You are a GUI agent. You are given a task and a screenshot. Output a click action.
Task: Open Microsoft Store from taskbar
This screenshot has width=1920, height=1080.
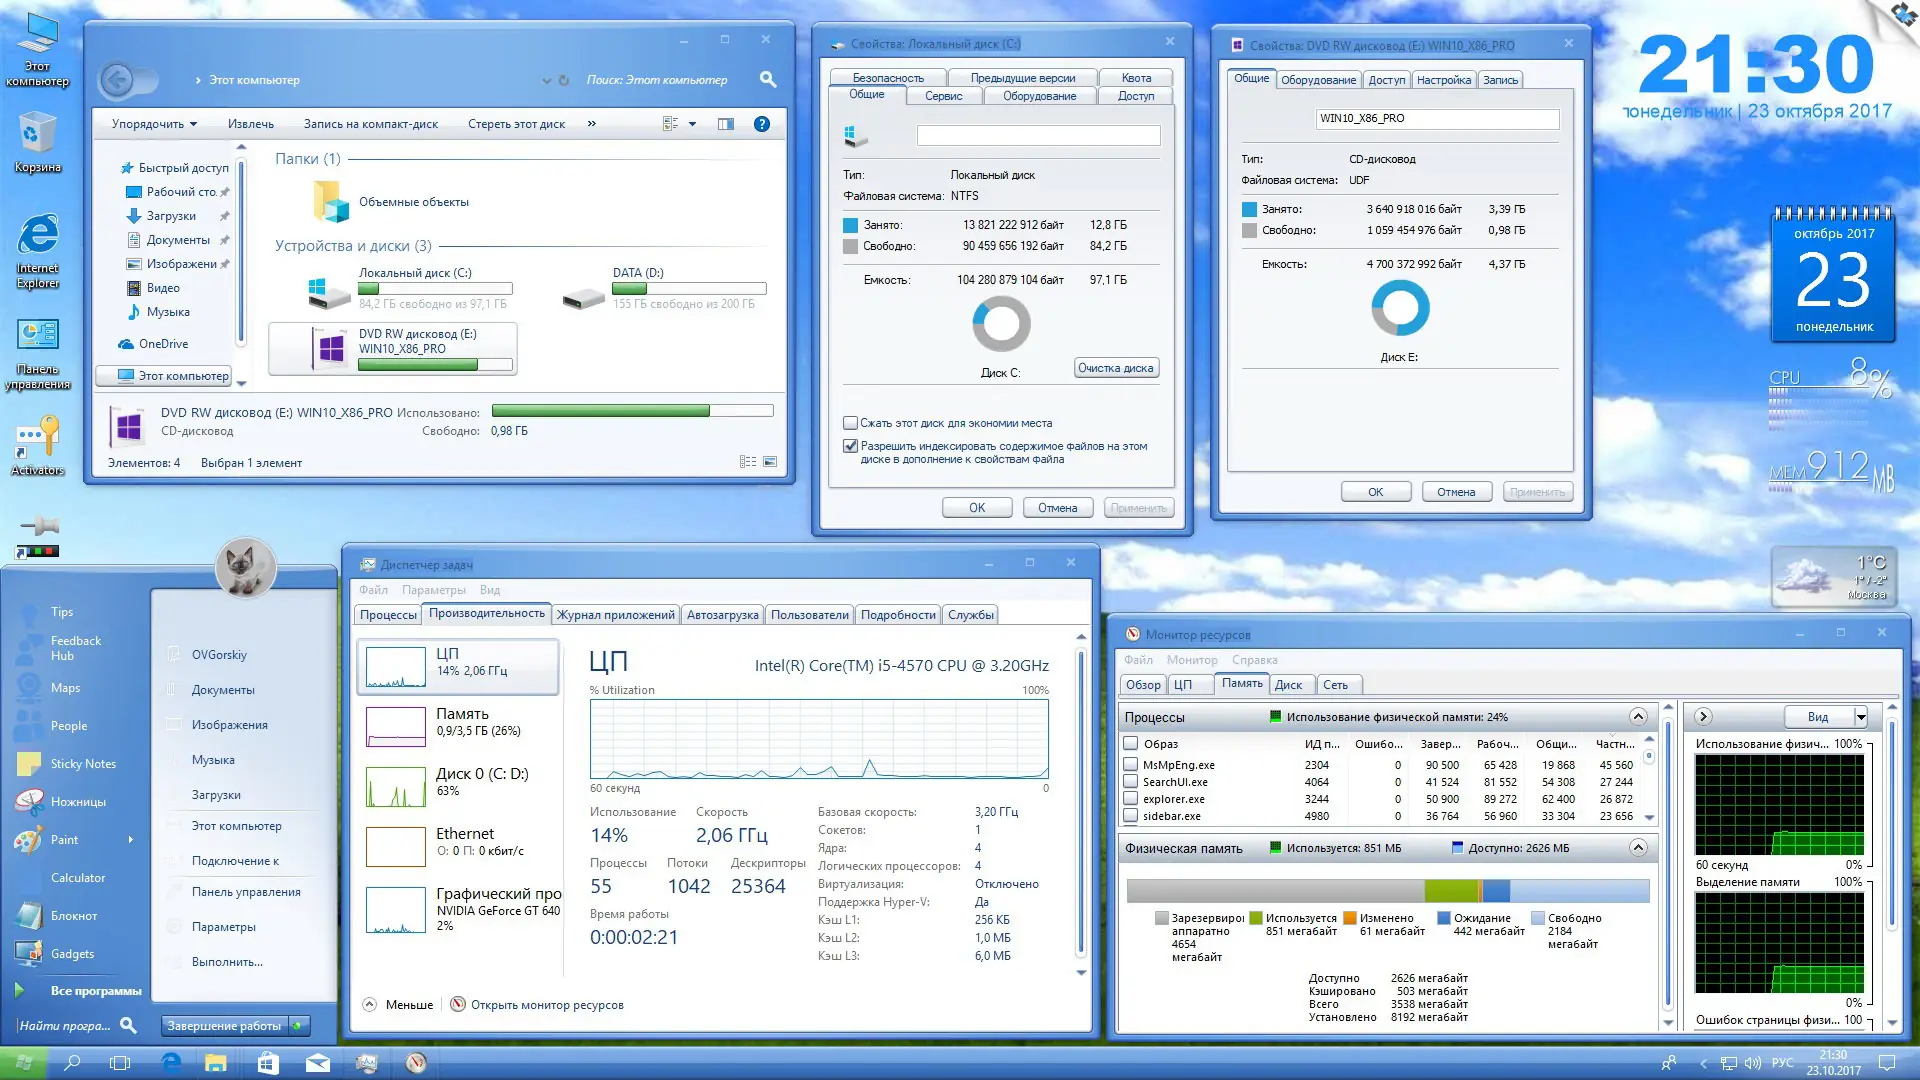268,1063
